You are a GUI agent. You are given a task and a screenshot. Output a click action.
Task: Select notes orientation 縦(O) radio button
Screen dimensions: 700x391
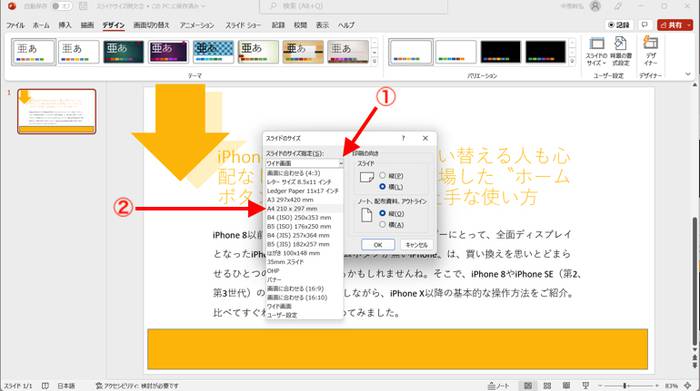(x=383, y=213)
